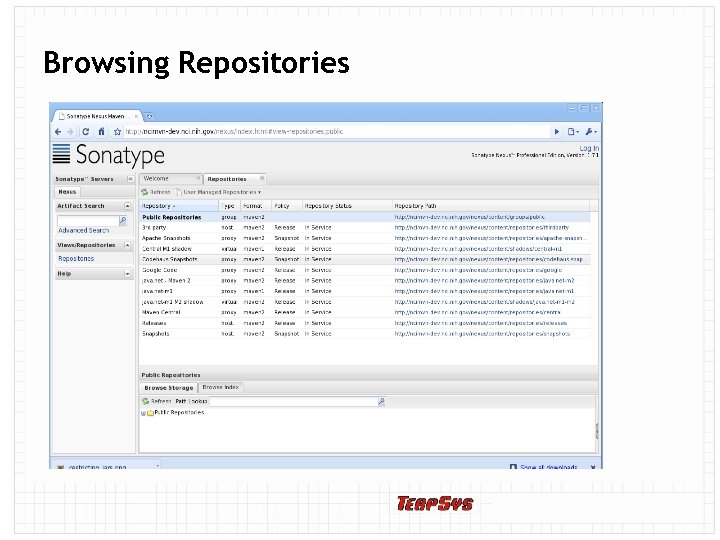
Task: Open the Advanced Search link
Action: pos(84,231)
